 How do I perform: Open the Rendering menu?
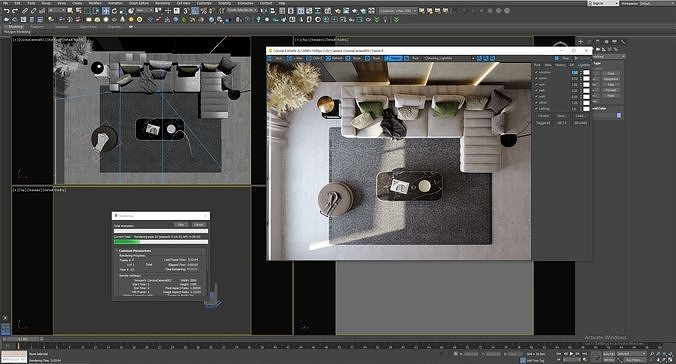pos(163,3)
